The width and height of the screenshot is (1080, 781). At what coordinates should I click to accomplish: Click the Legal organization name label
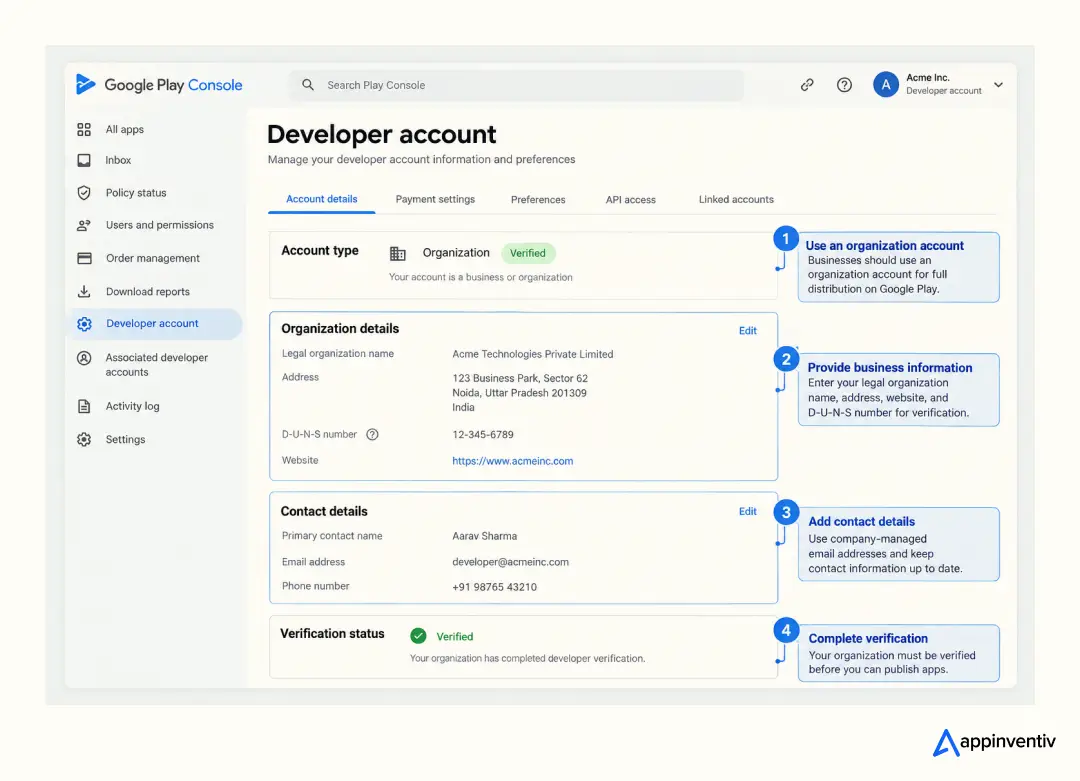click(x=338, y=353)
